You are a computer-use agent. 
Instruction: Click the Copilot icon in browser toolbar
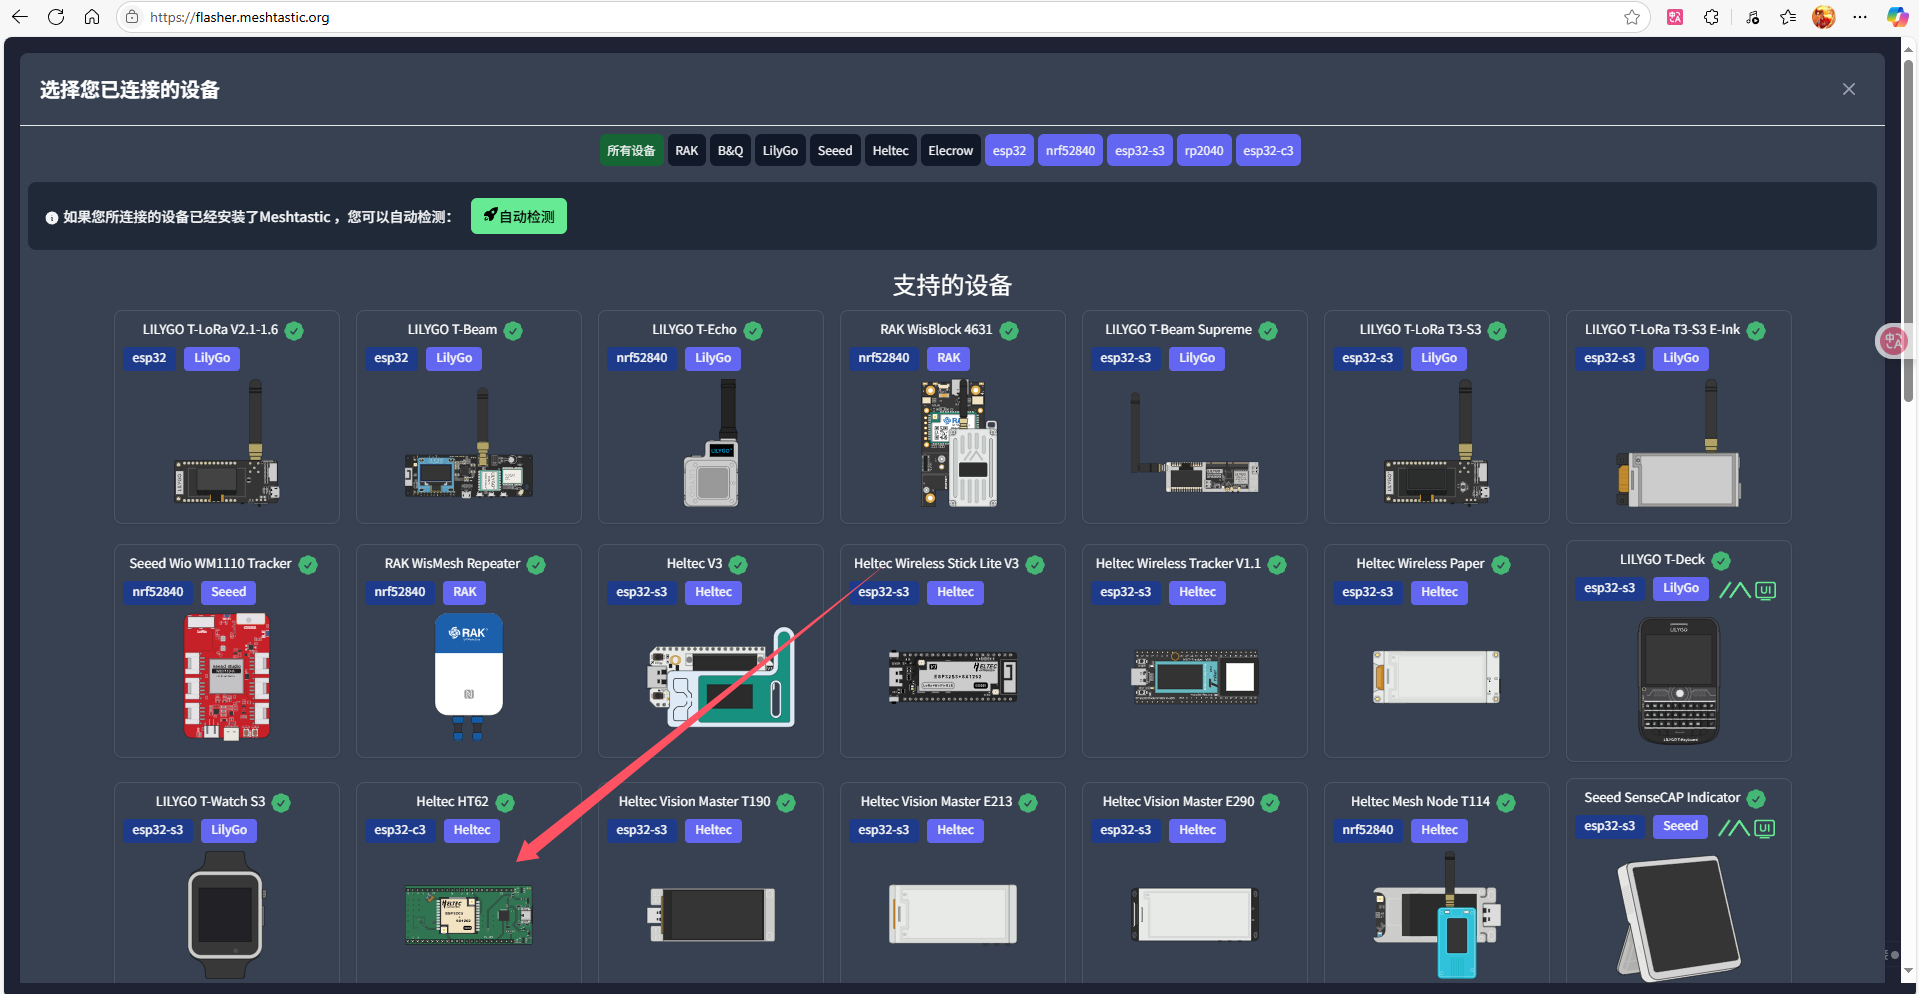pos(1897,17)
